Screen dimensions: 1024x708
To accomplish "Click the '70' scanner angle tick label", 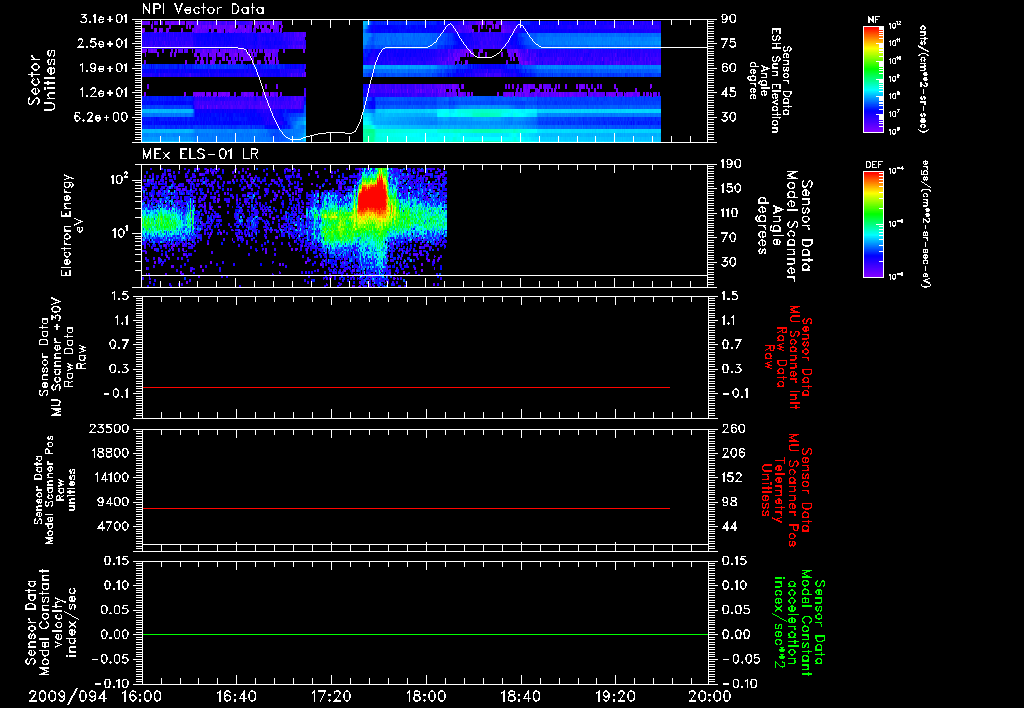I will [729, 238].
